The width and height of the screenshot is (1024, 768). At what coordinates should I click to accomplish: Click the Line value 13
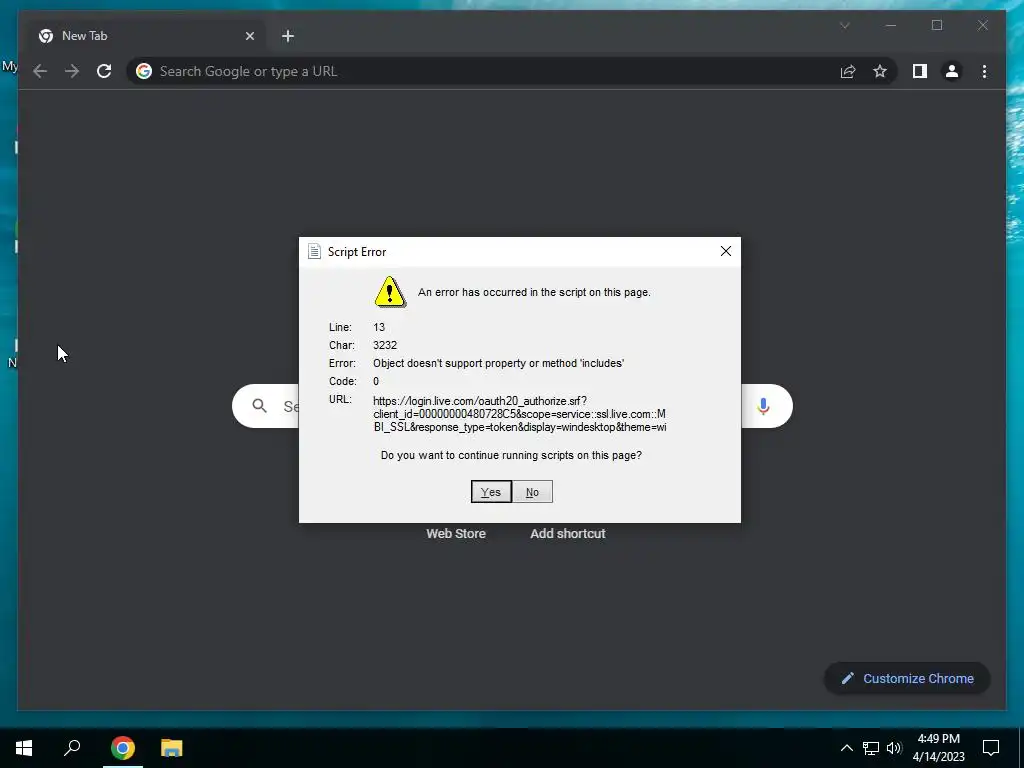click(x=379, y=327)
